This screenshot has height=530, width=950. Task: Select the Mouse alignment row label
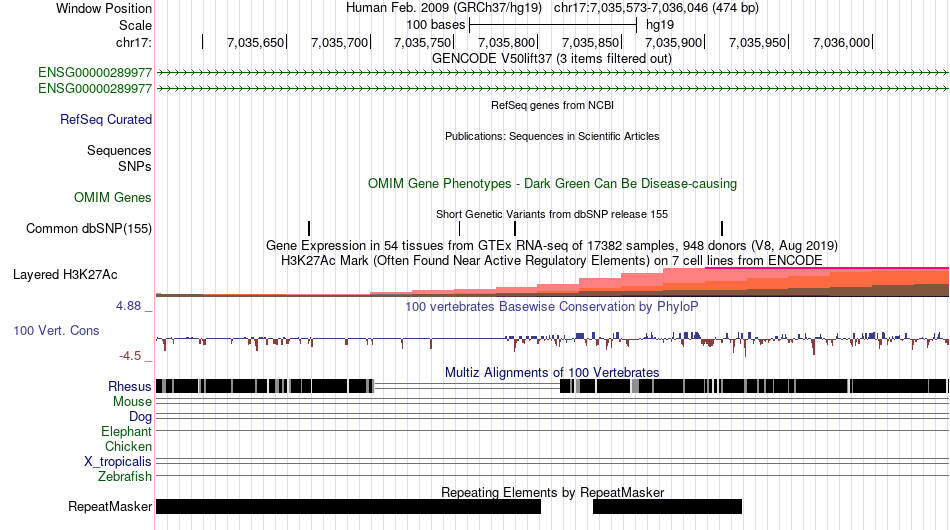pyautogui.click(x=132, y=402)
